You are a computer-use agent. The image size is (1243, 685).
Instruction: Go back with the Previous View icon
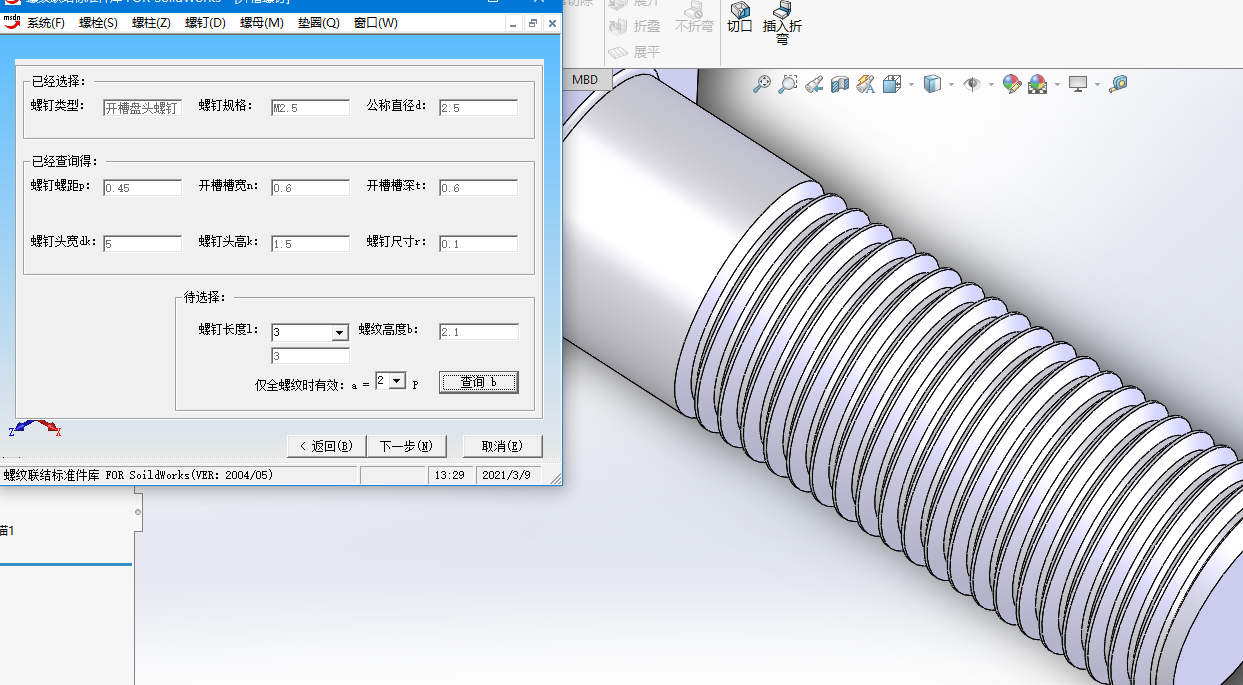tap(814, 84)
